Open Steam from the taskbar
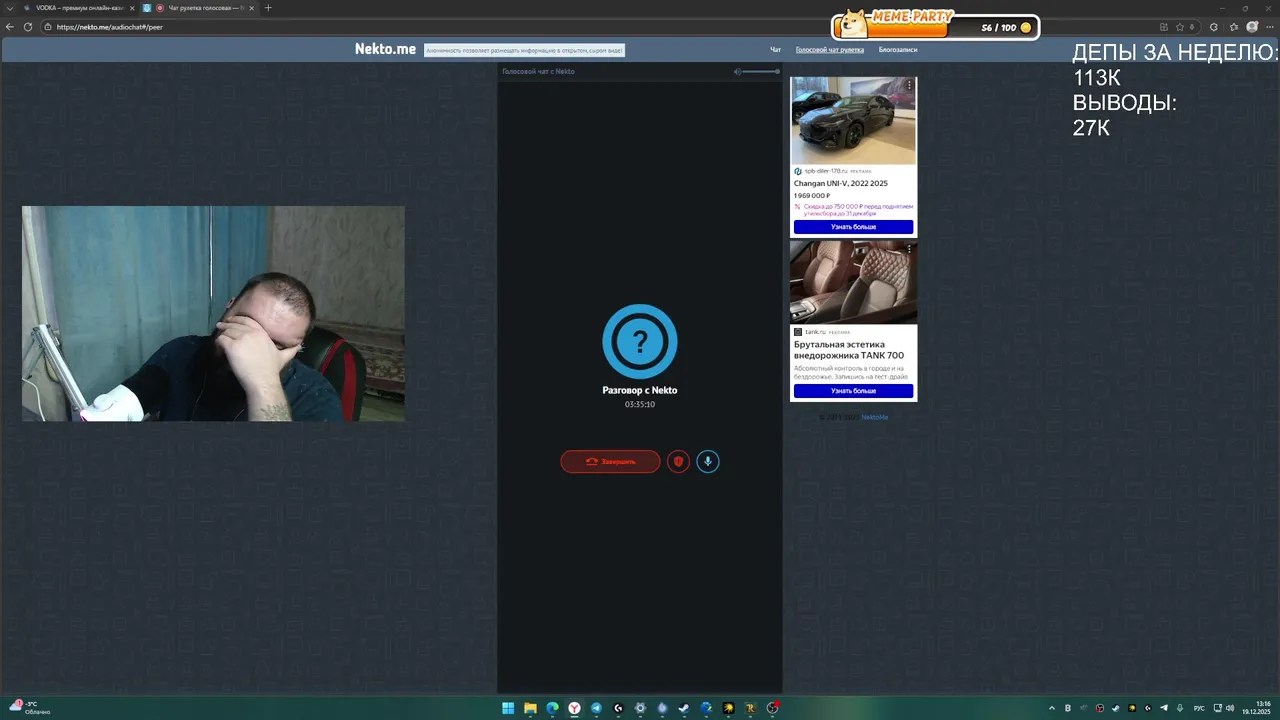Screen dimensions: 1280x720 [684, 708]
